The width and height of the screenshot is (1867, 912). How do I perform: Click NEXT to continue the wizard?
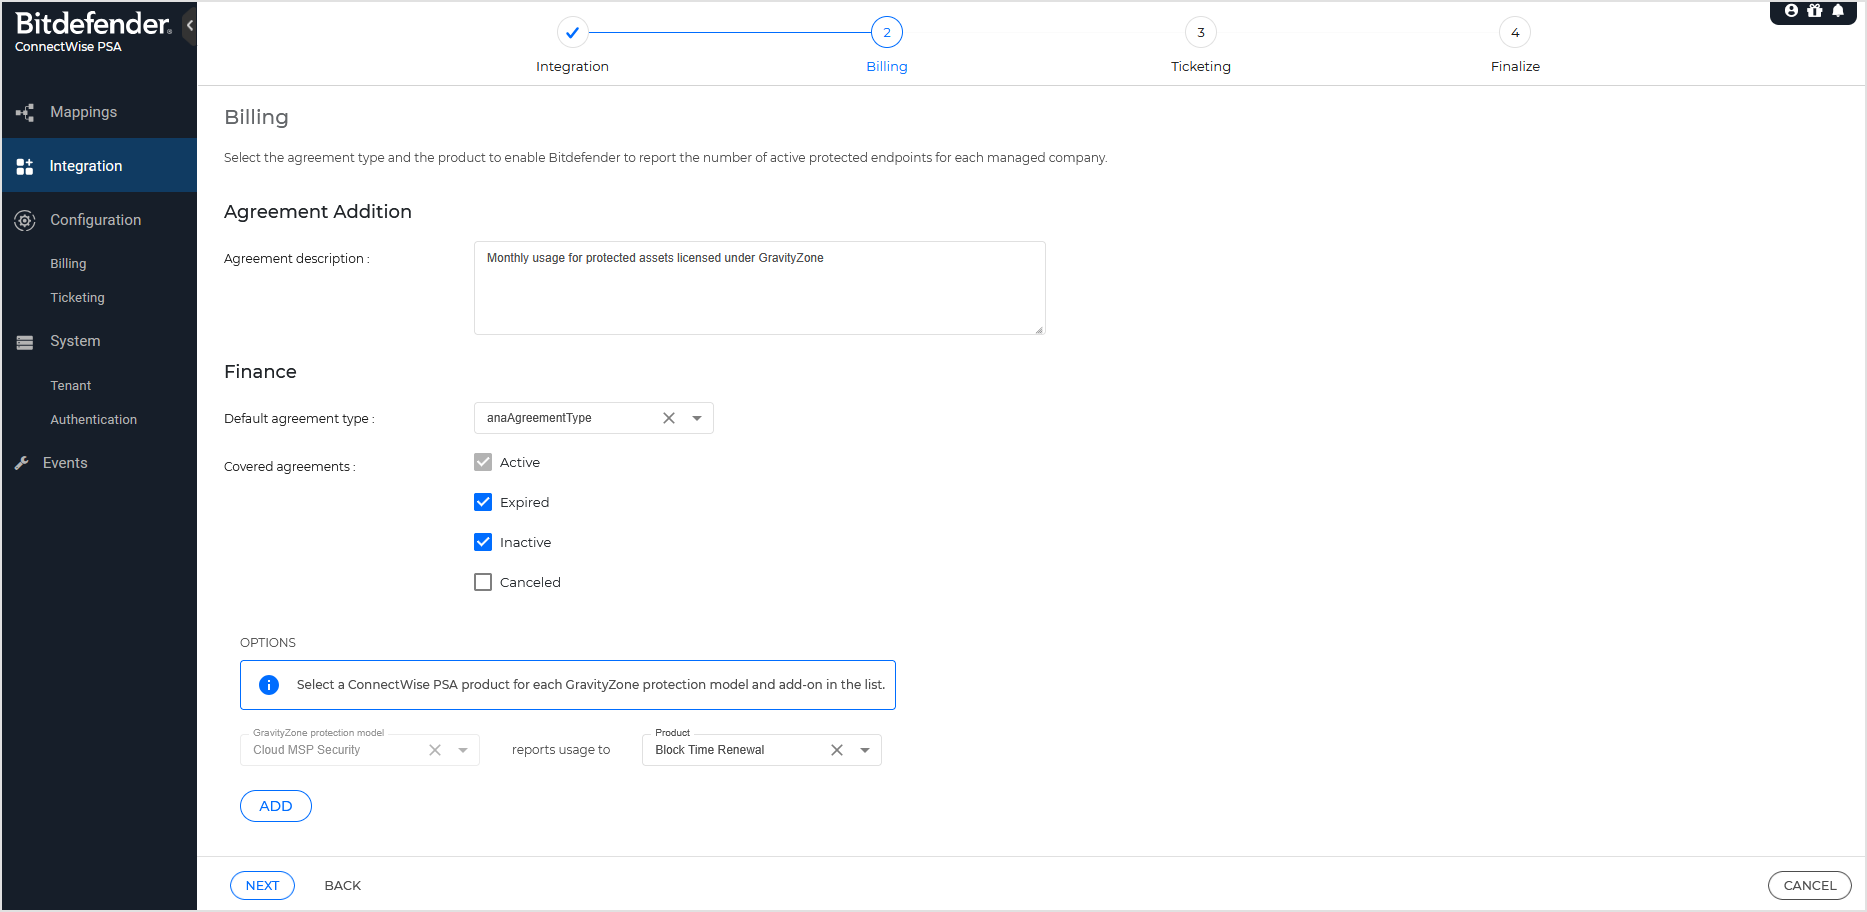tap(262, 886)
